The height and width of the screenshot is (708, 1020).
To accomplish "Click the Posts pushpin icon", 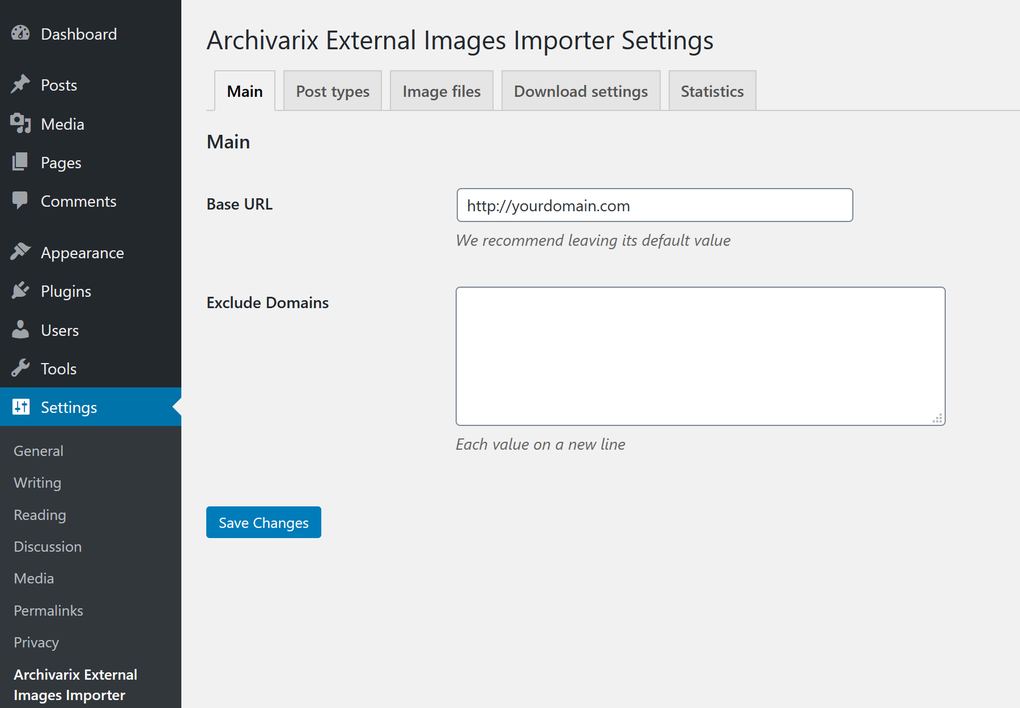I will point(20,85).
